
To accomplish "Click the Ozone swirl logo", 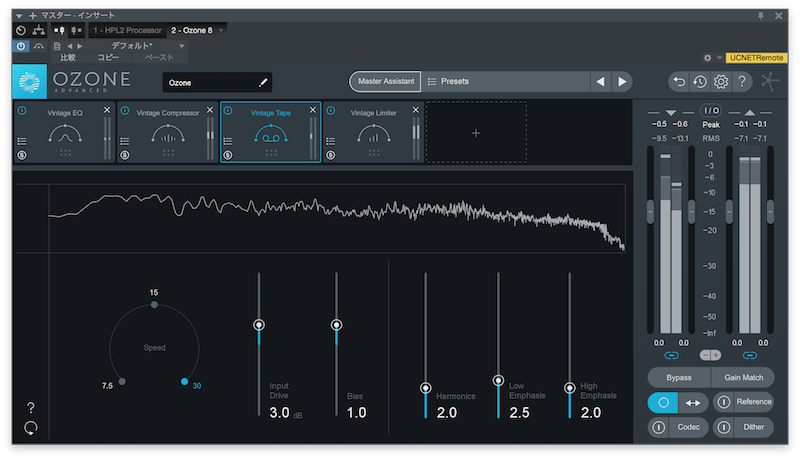I will (x=30, y=82).
